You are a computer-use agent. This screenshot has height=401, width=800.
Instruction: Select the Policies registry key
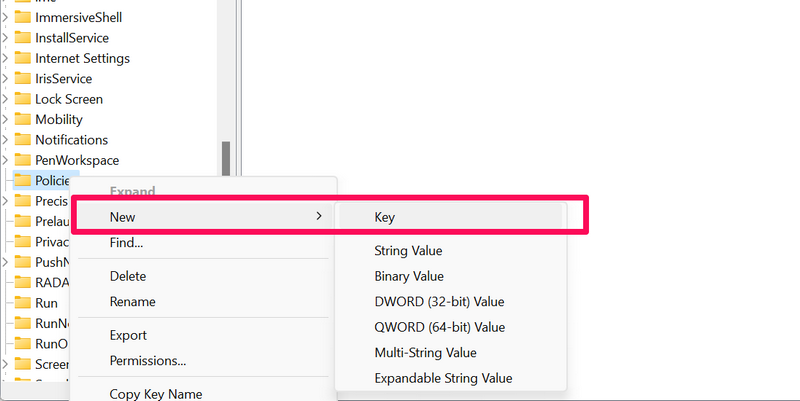[52, 181]
